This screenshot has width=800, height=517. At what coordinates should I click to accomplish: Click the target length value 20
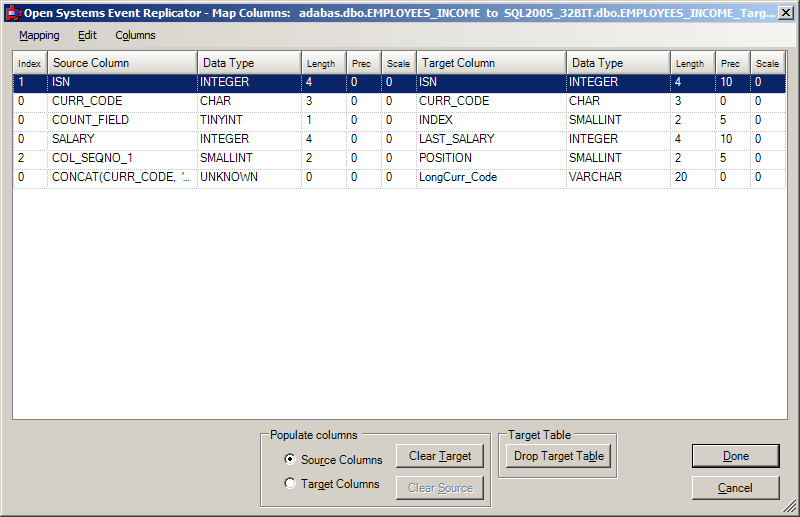693,177
